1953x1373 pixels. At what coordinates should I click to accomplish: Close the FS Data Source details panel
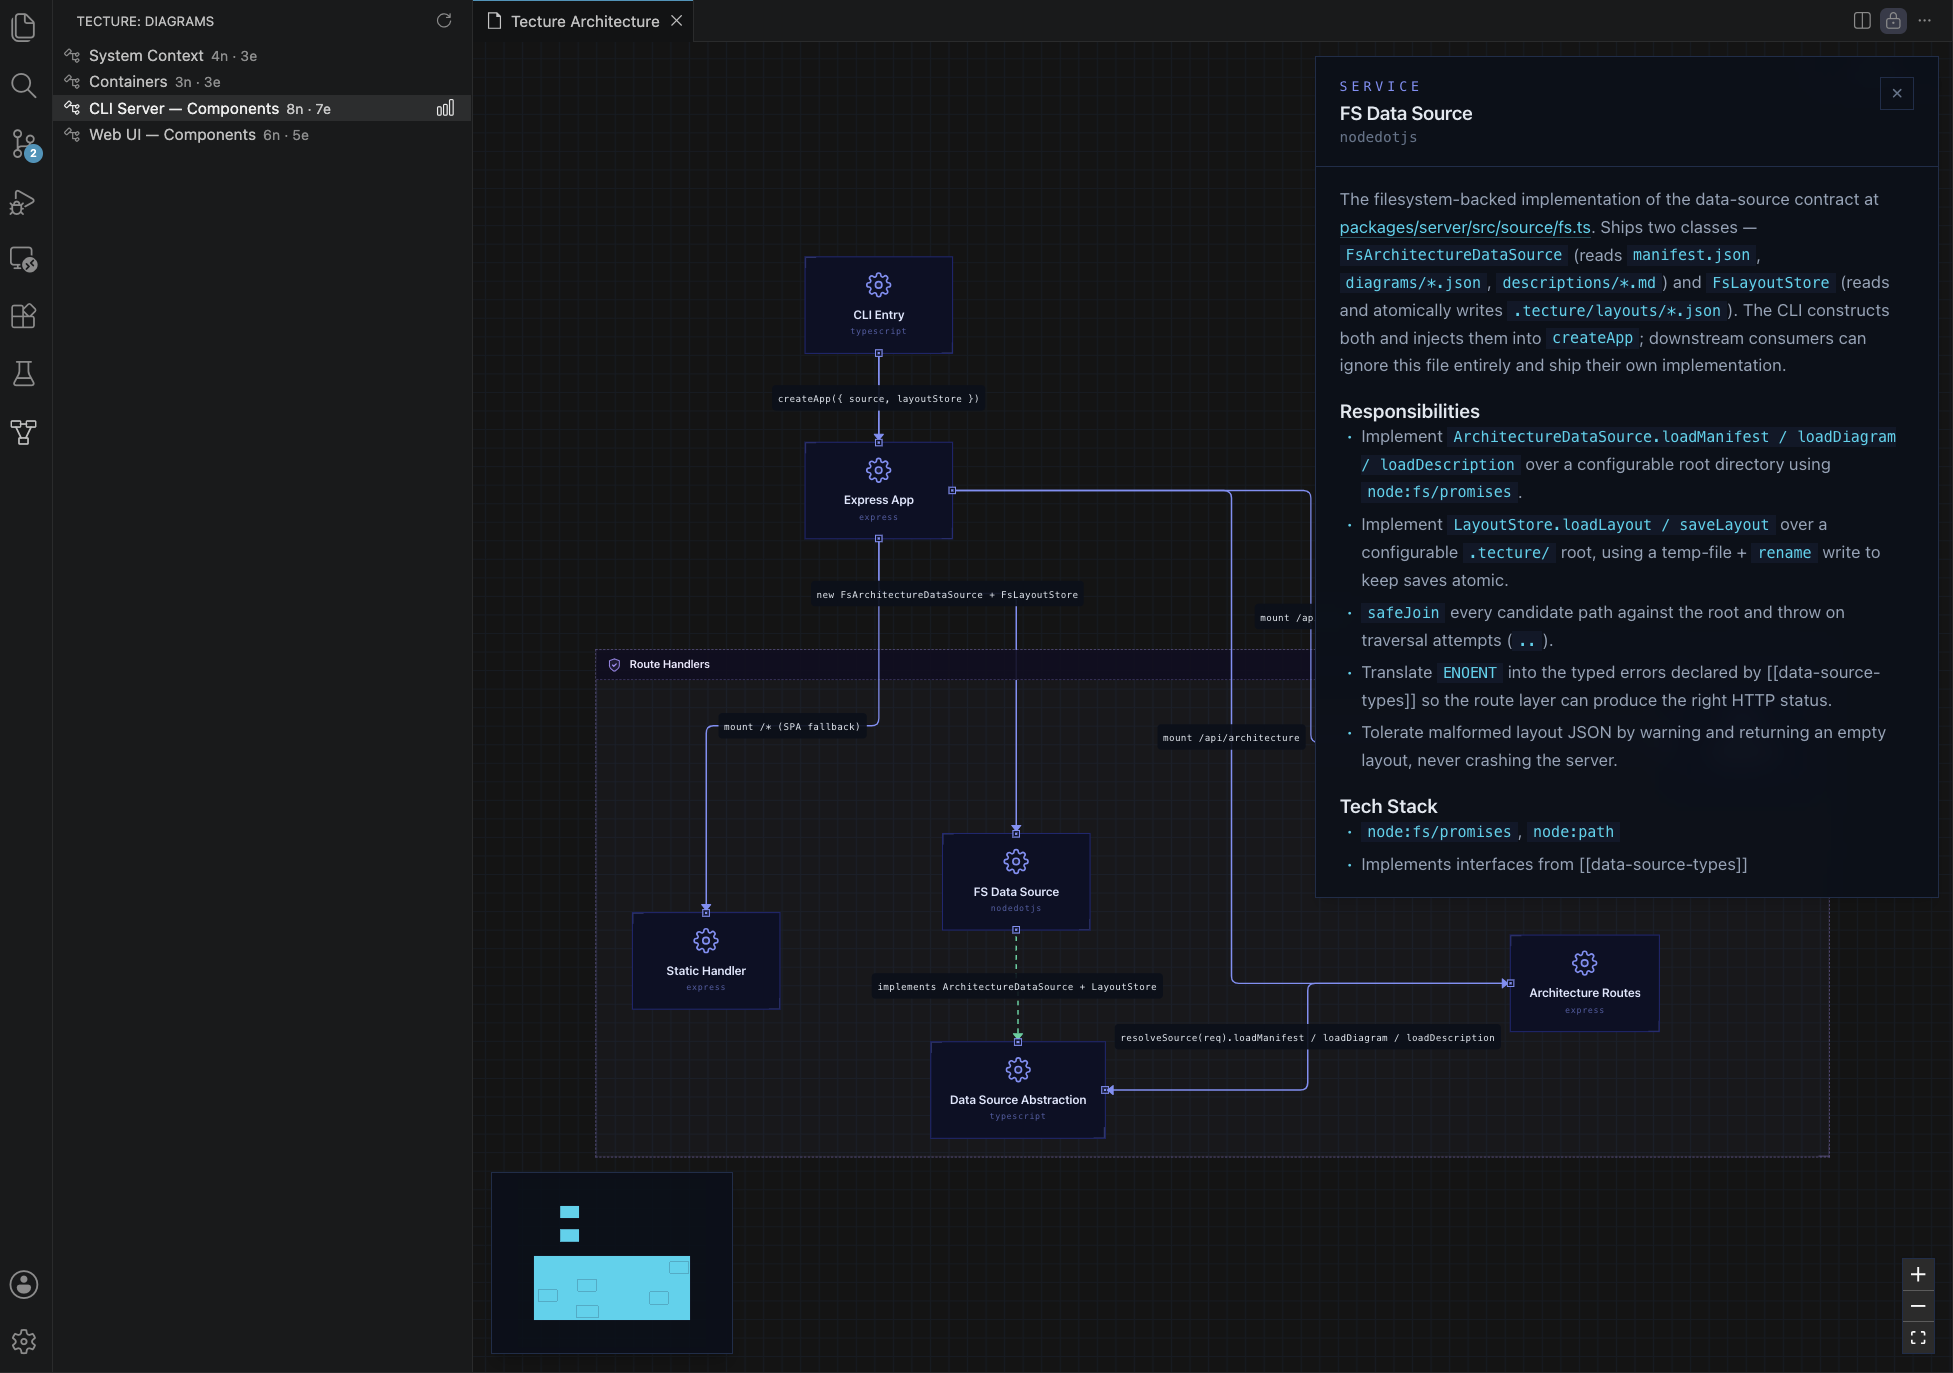click(x=1897, y=93)
